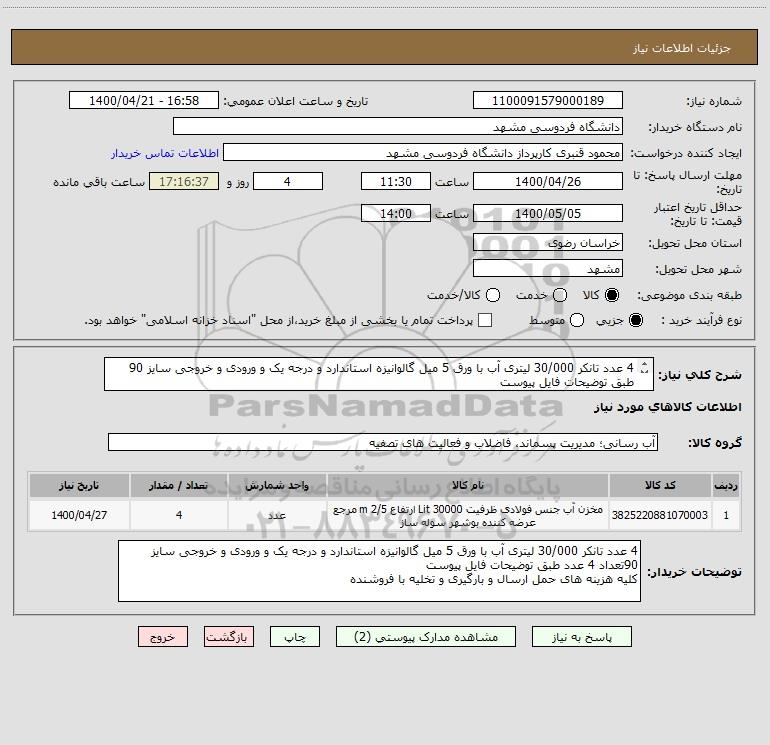Click the remaining days field showing 4
This screenshot has height=745, width=770.
point(288,181)
